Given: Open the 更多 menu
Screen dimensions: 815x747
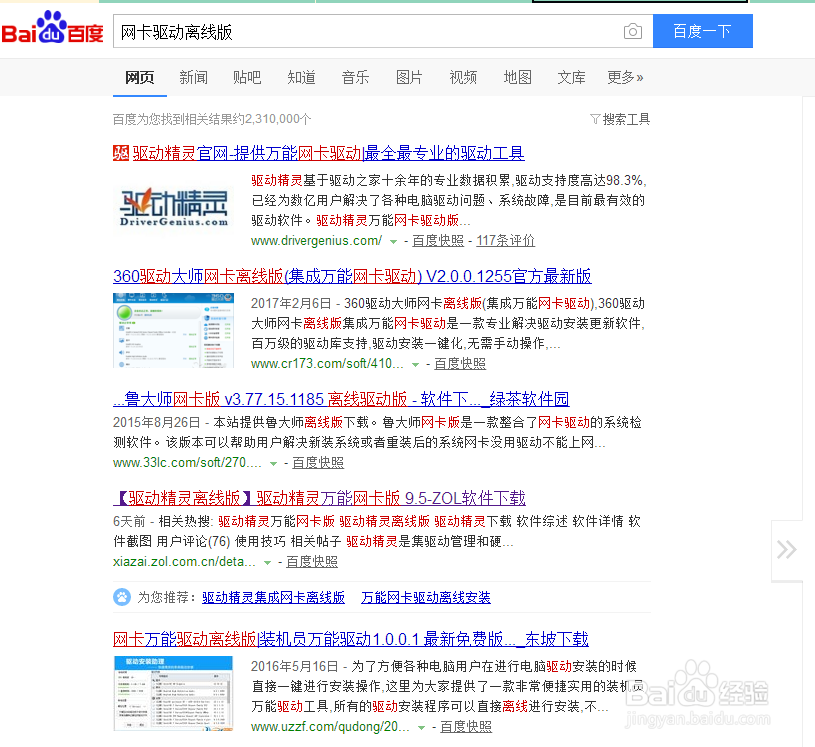Looking at the screenshot, I should tap(625, 76).
